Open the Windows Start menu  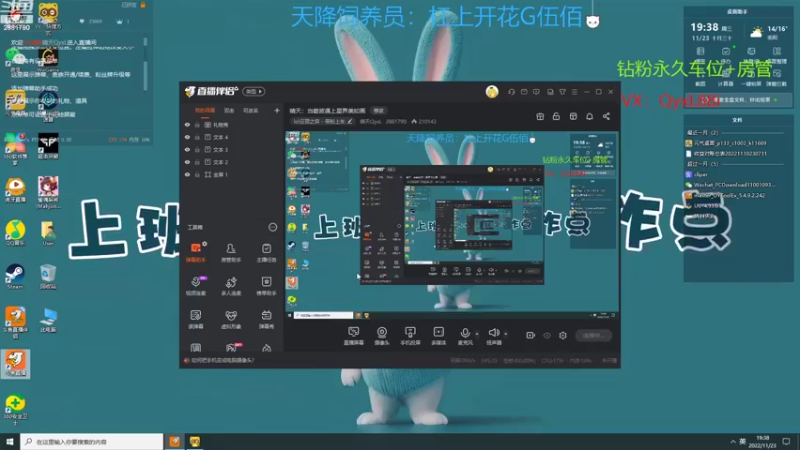coord(10,441)
